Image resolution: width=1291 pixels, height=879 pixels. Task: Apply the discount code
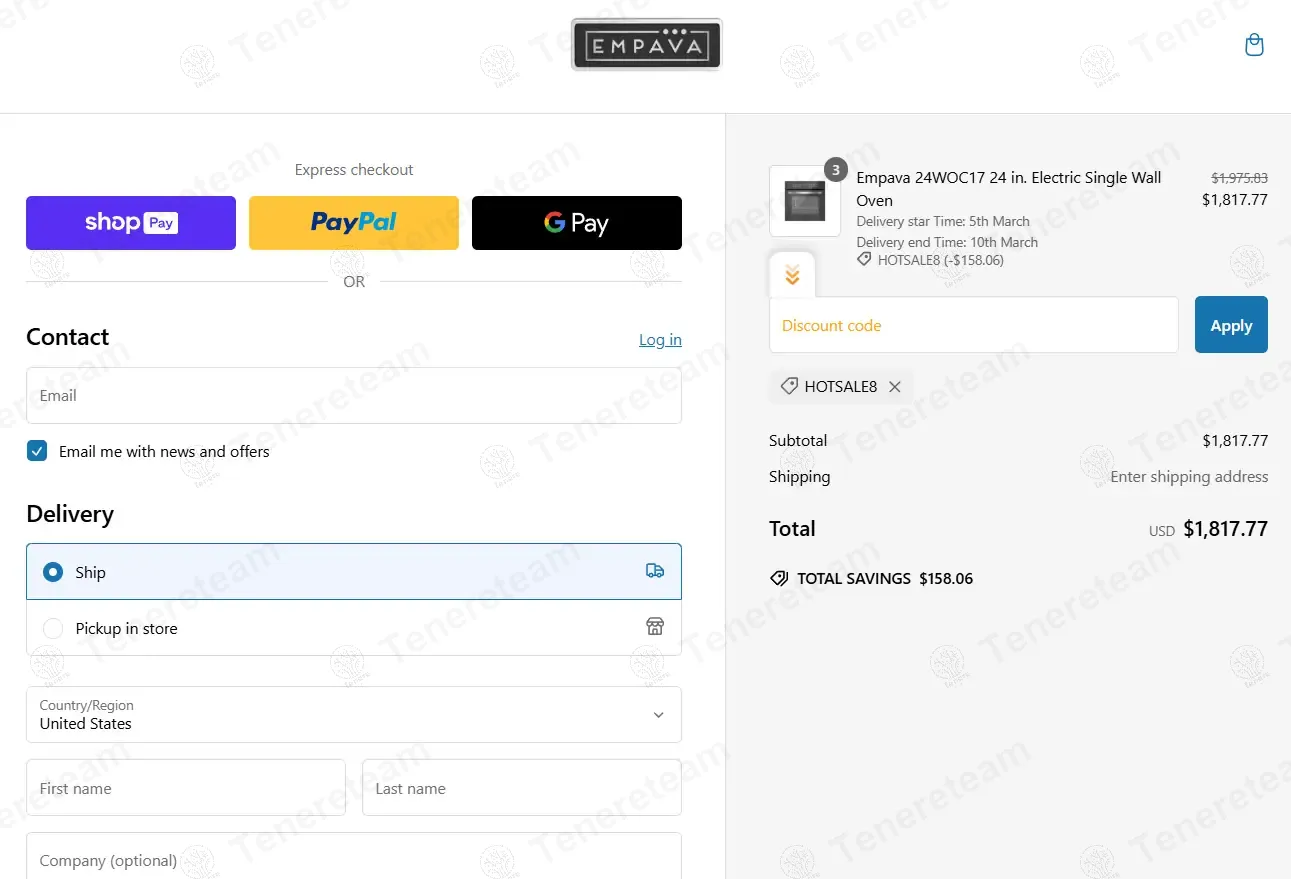coord(1231,325)
